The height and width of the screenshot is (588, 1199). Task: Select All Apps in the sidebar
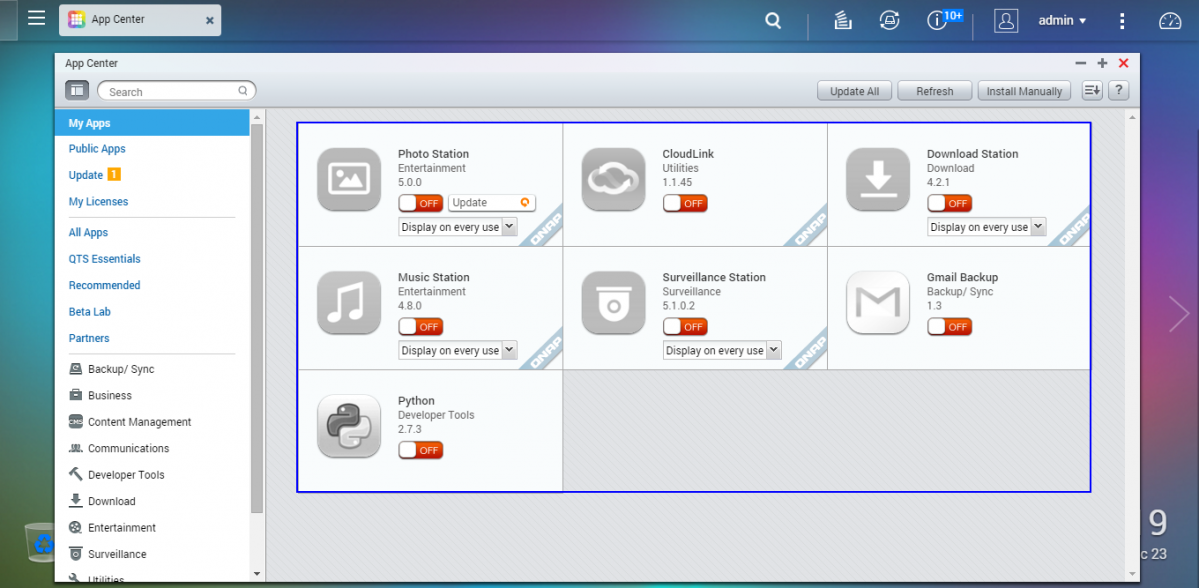point(89,232)
